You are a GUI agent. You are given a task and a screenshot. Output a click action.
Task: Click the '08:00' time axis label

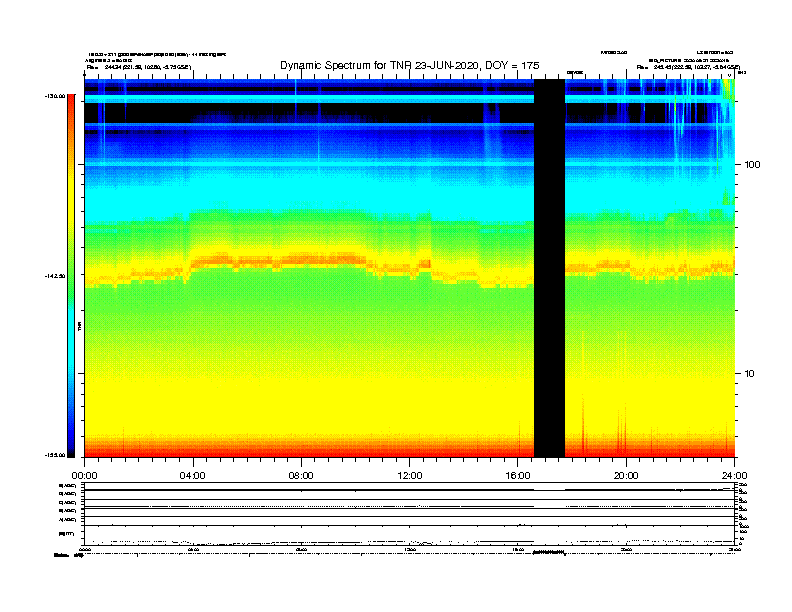301,476
